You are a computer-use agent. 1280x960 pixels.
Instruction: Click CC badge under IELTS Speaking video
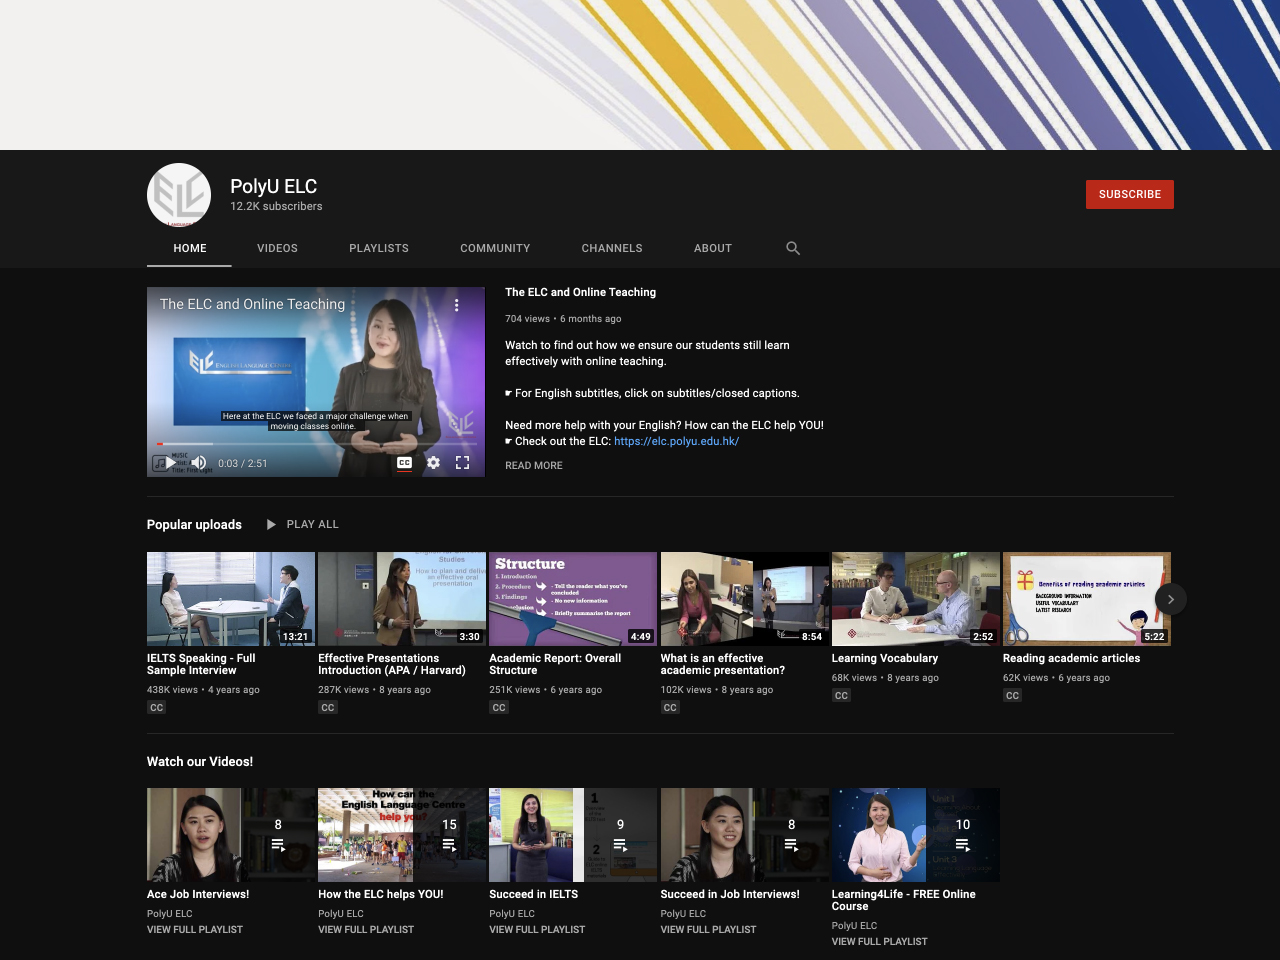[x=157, y=707]
